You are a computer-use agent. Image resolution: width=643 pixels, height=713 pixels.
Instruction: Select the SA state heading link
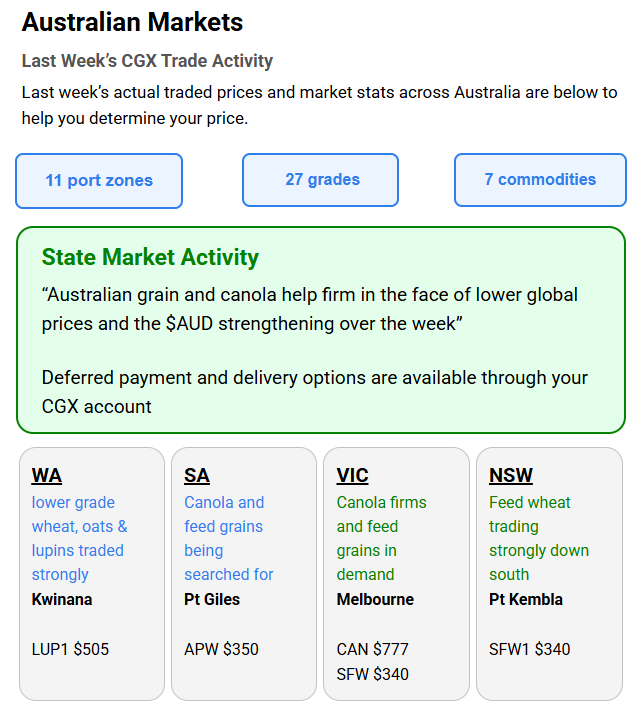(x=197, y=476)
